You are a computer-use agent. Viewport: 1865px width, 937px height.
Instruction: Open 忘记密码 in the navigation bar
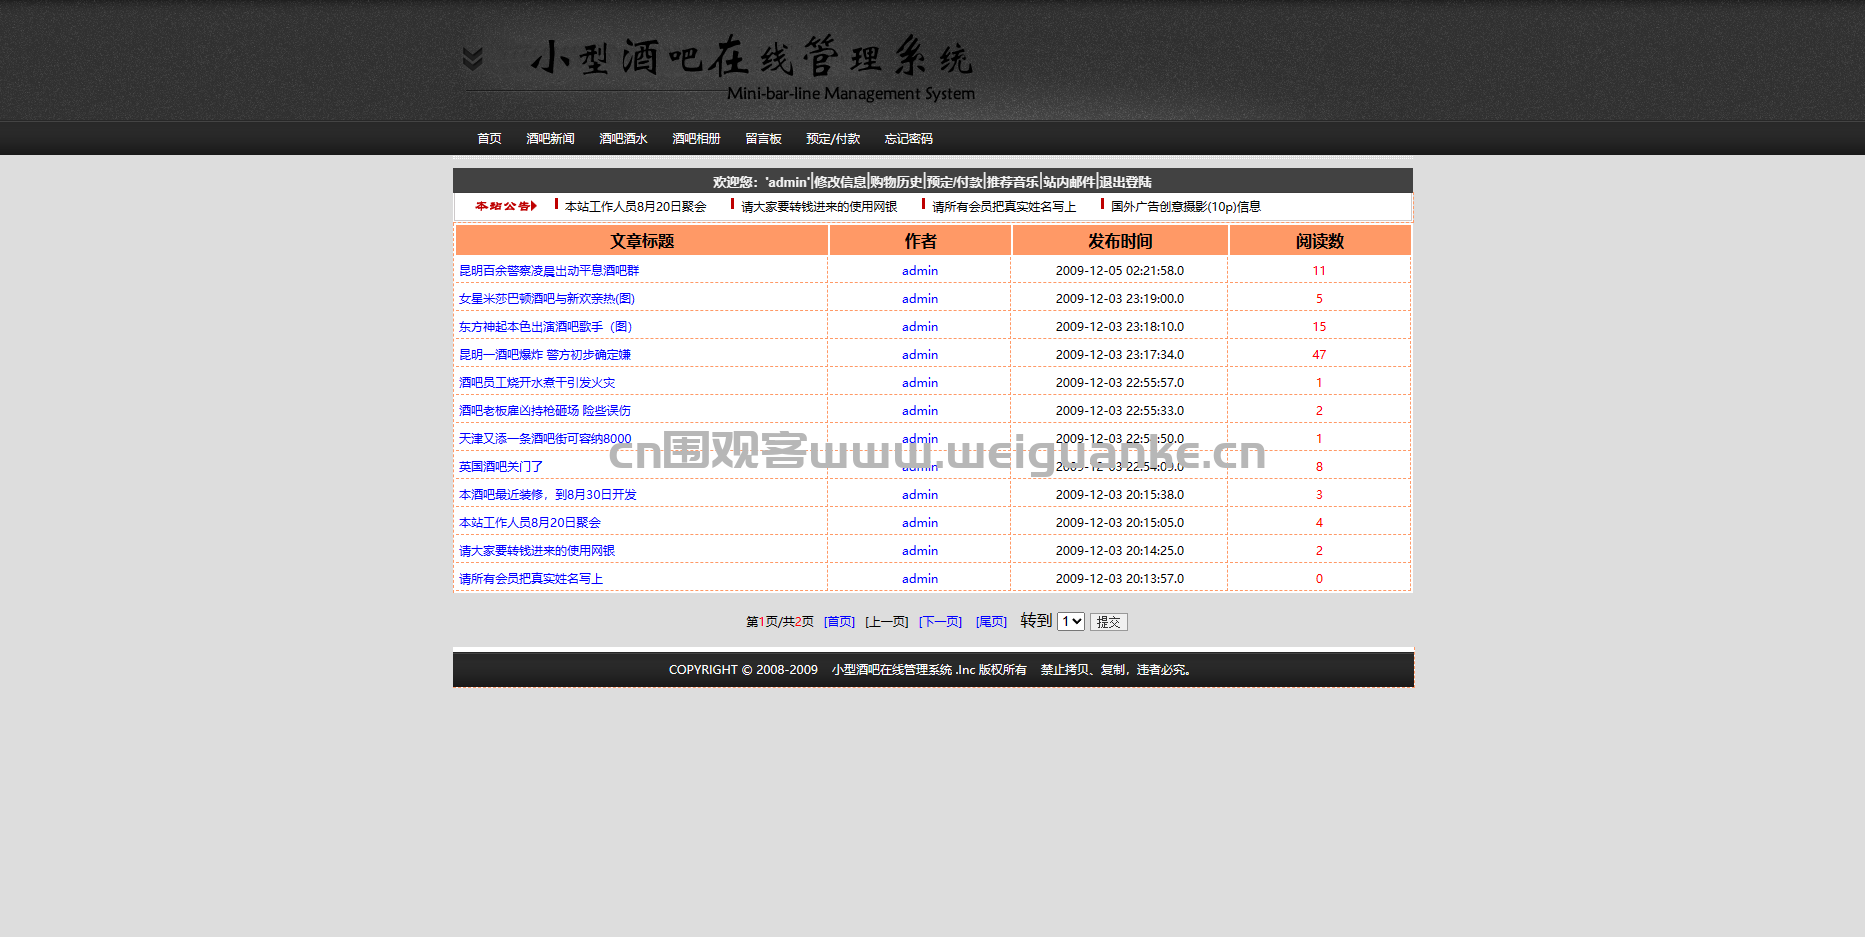click(x=908, y=139)
